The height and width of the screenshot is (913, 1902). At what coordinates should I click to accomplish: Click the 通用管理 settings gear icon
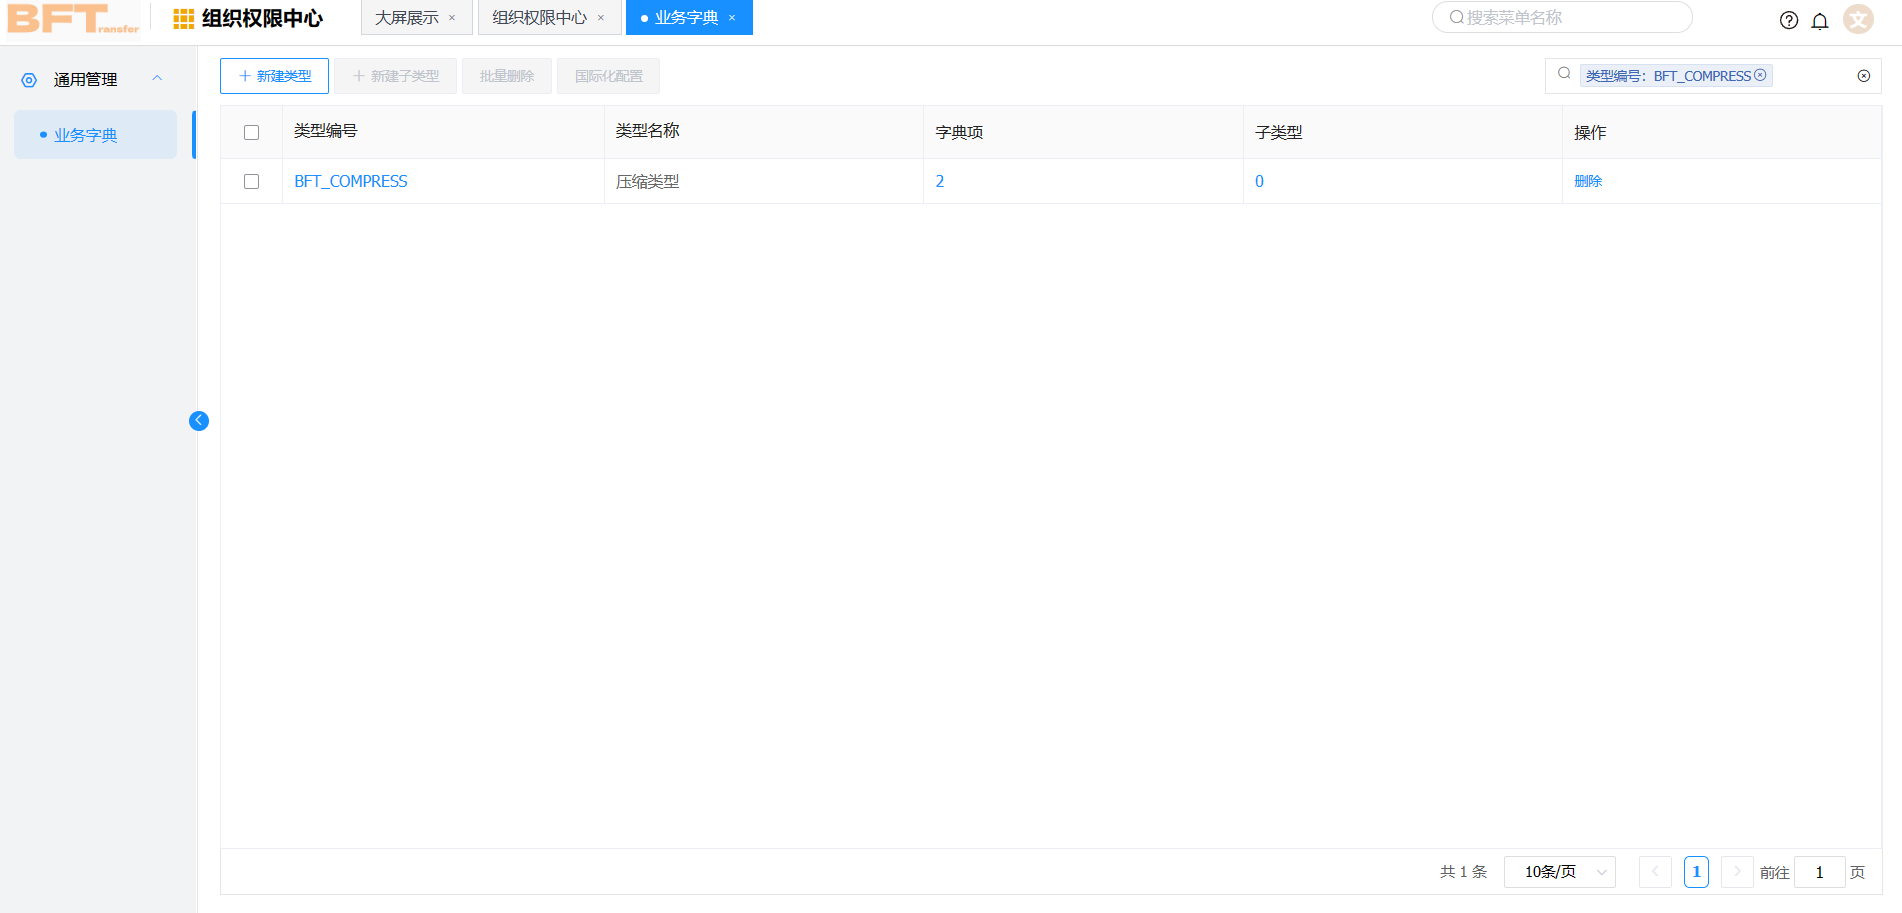28,79
